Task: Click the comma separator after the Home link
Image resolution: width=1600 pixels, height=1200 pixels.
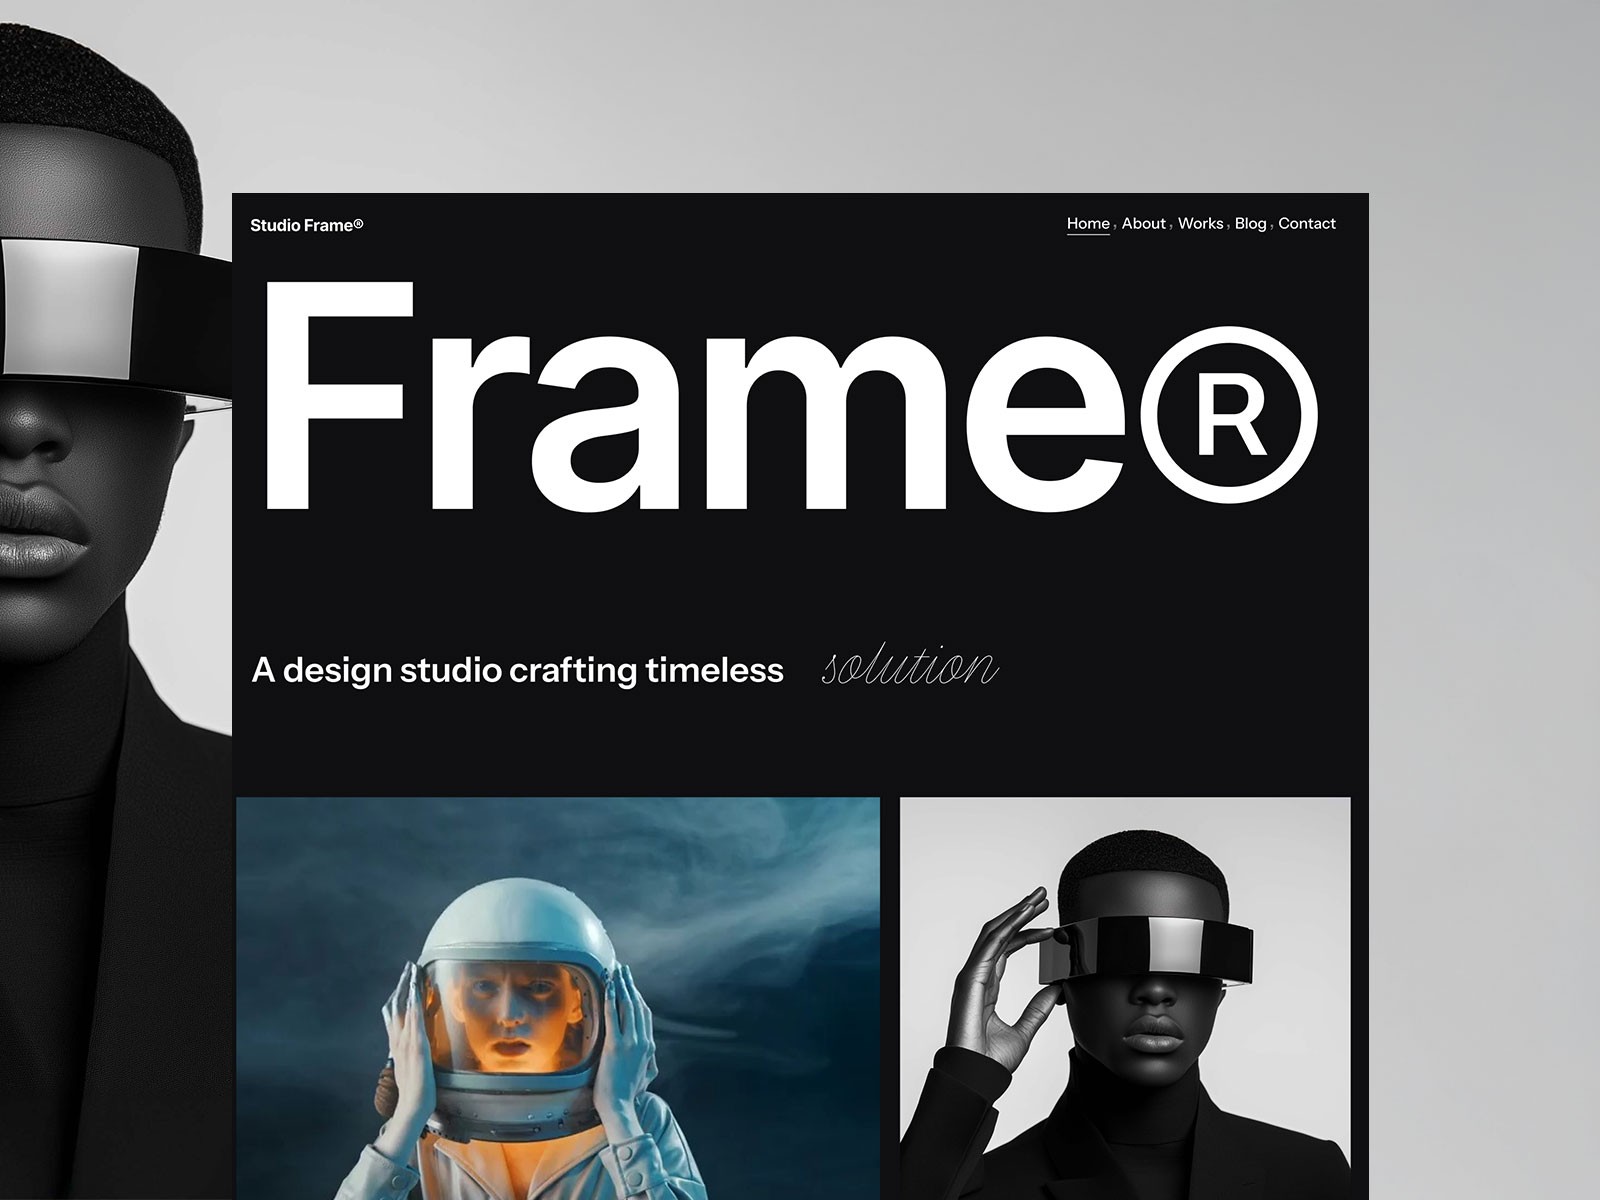Action: 1113,228
